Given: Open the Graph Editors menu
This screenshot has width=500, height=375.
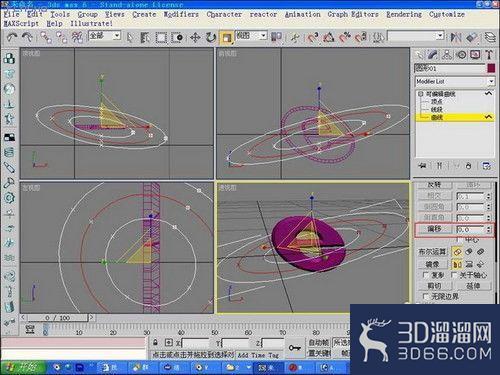Looking at the screenshot, I should (353, 14).
